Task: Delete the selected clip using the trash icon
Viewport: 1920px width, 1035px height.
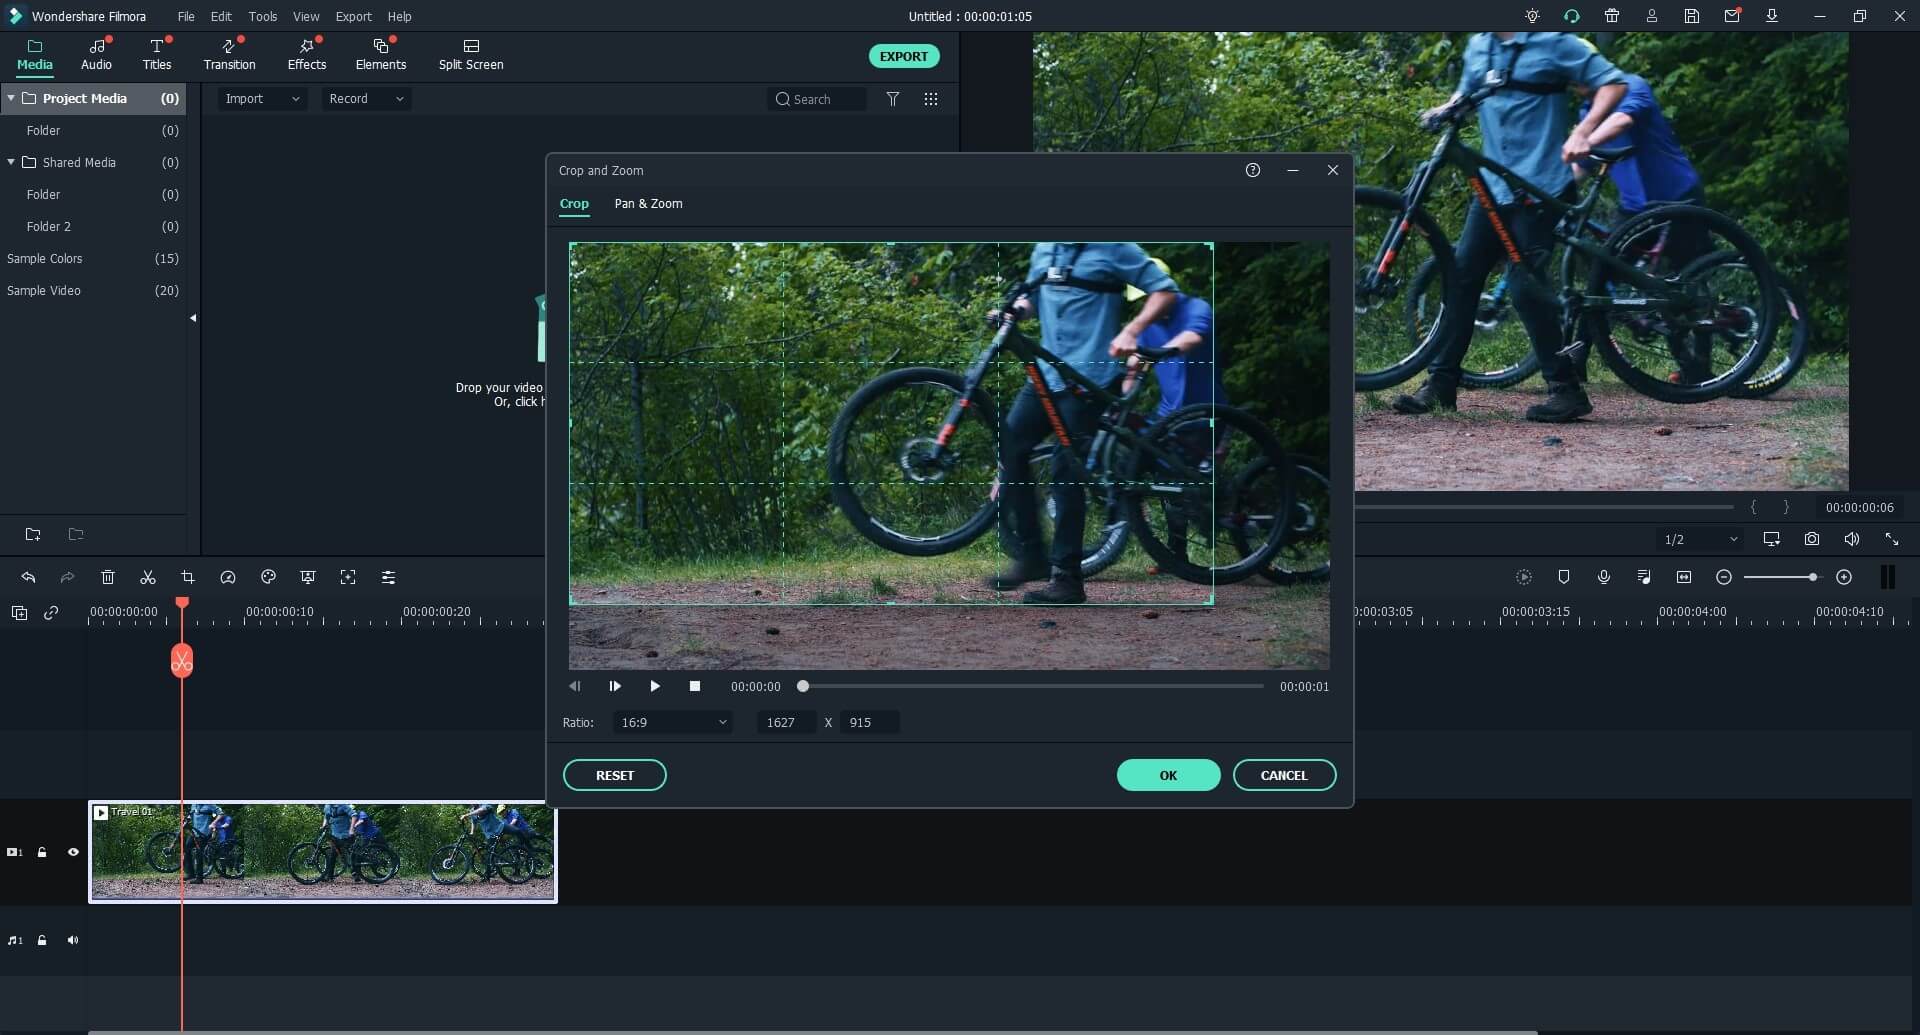Action: (x=107, y=577)
